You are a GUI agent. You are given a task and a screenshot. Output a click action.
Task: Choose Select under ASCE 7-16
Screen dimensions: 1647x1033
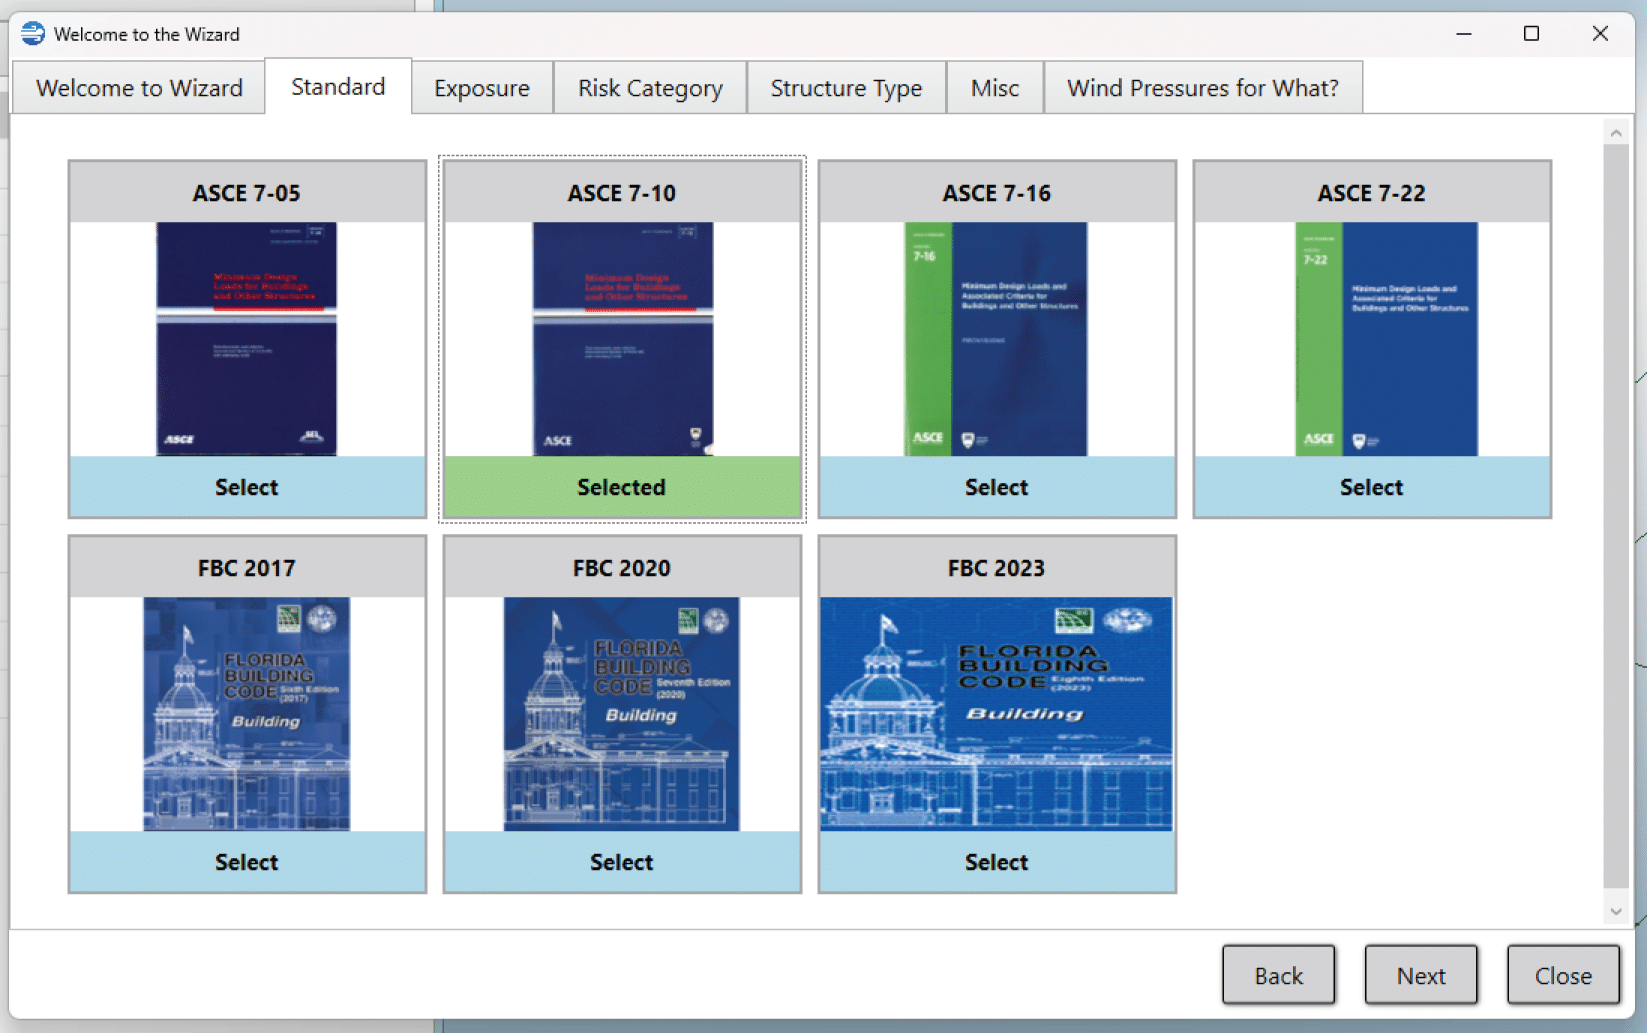996,487
